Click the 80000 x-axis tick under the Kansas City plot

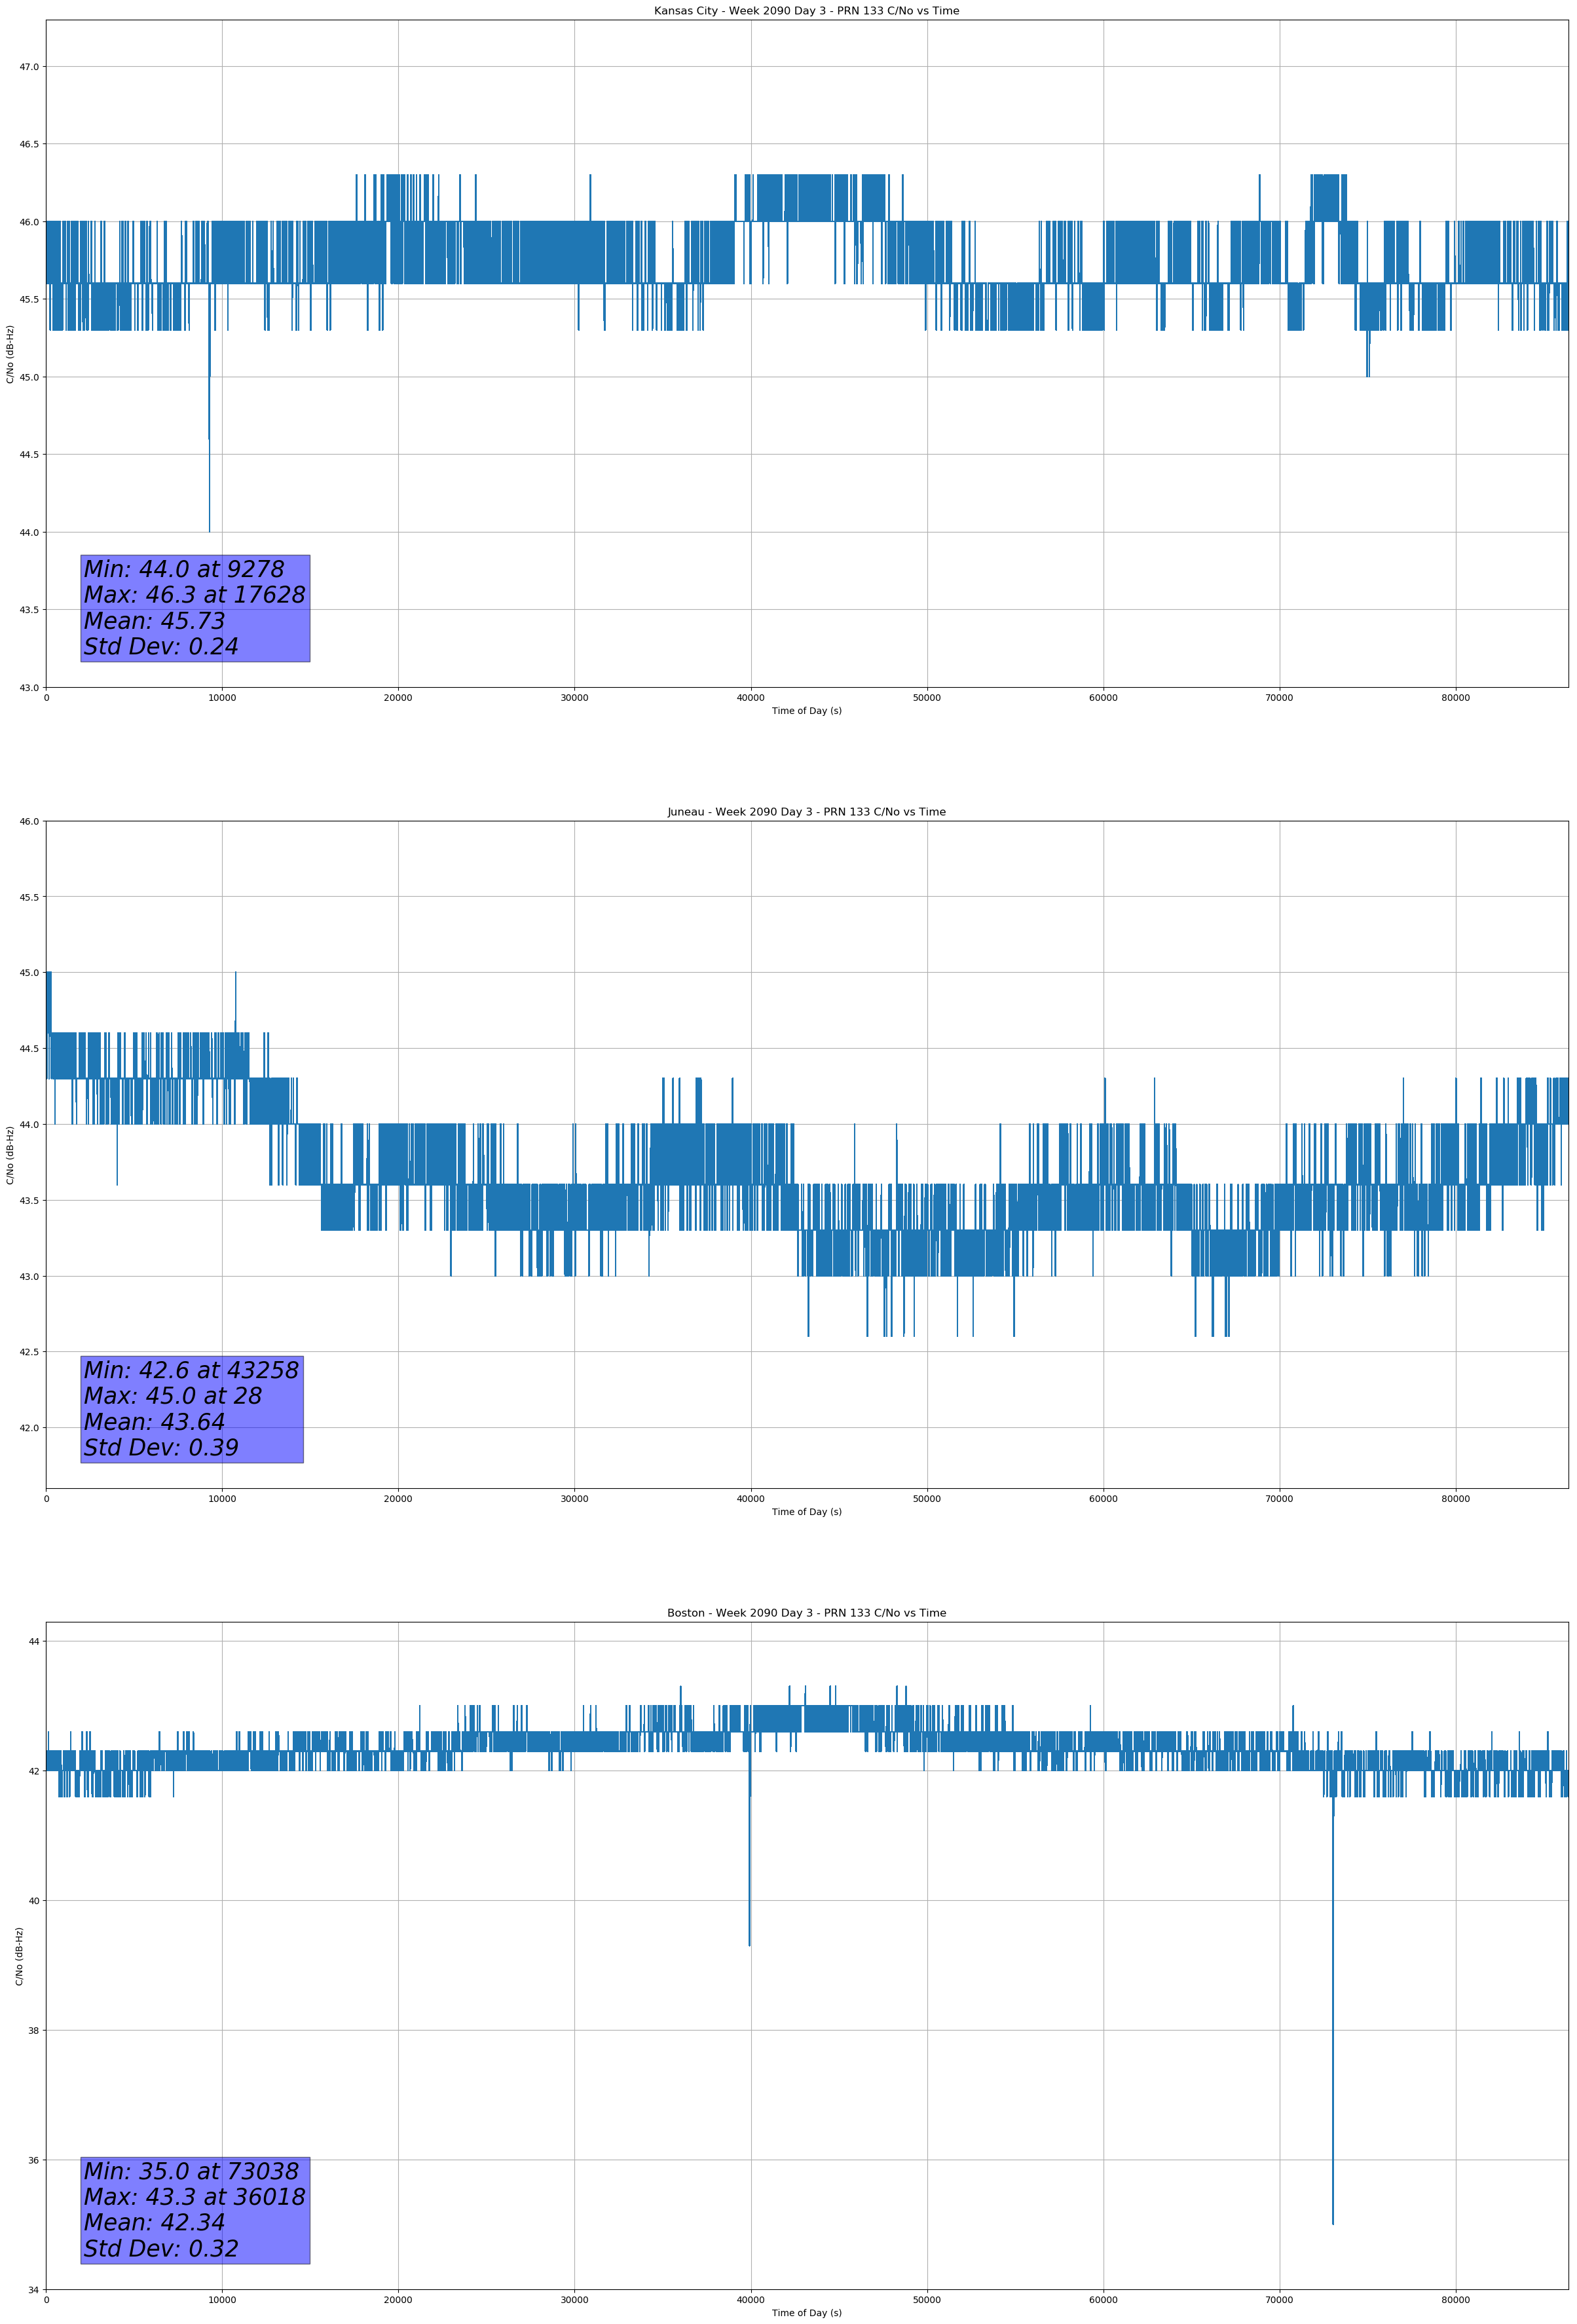tap(1456, 698)
